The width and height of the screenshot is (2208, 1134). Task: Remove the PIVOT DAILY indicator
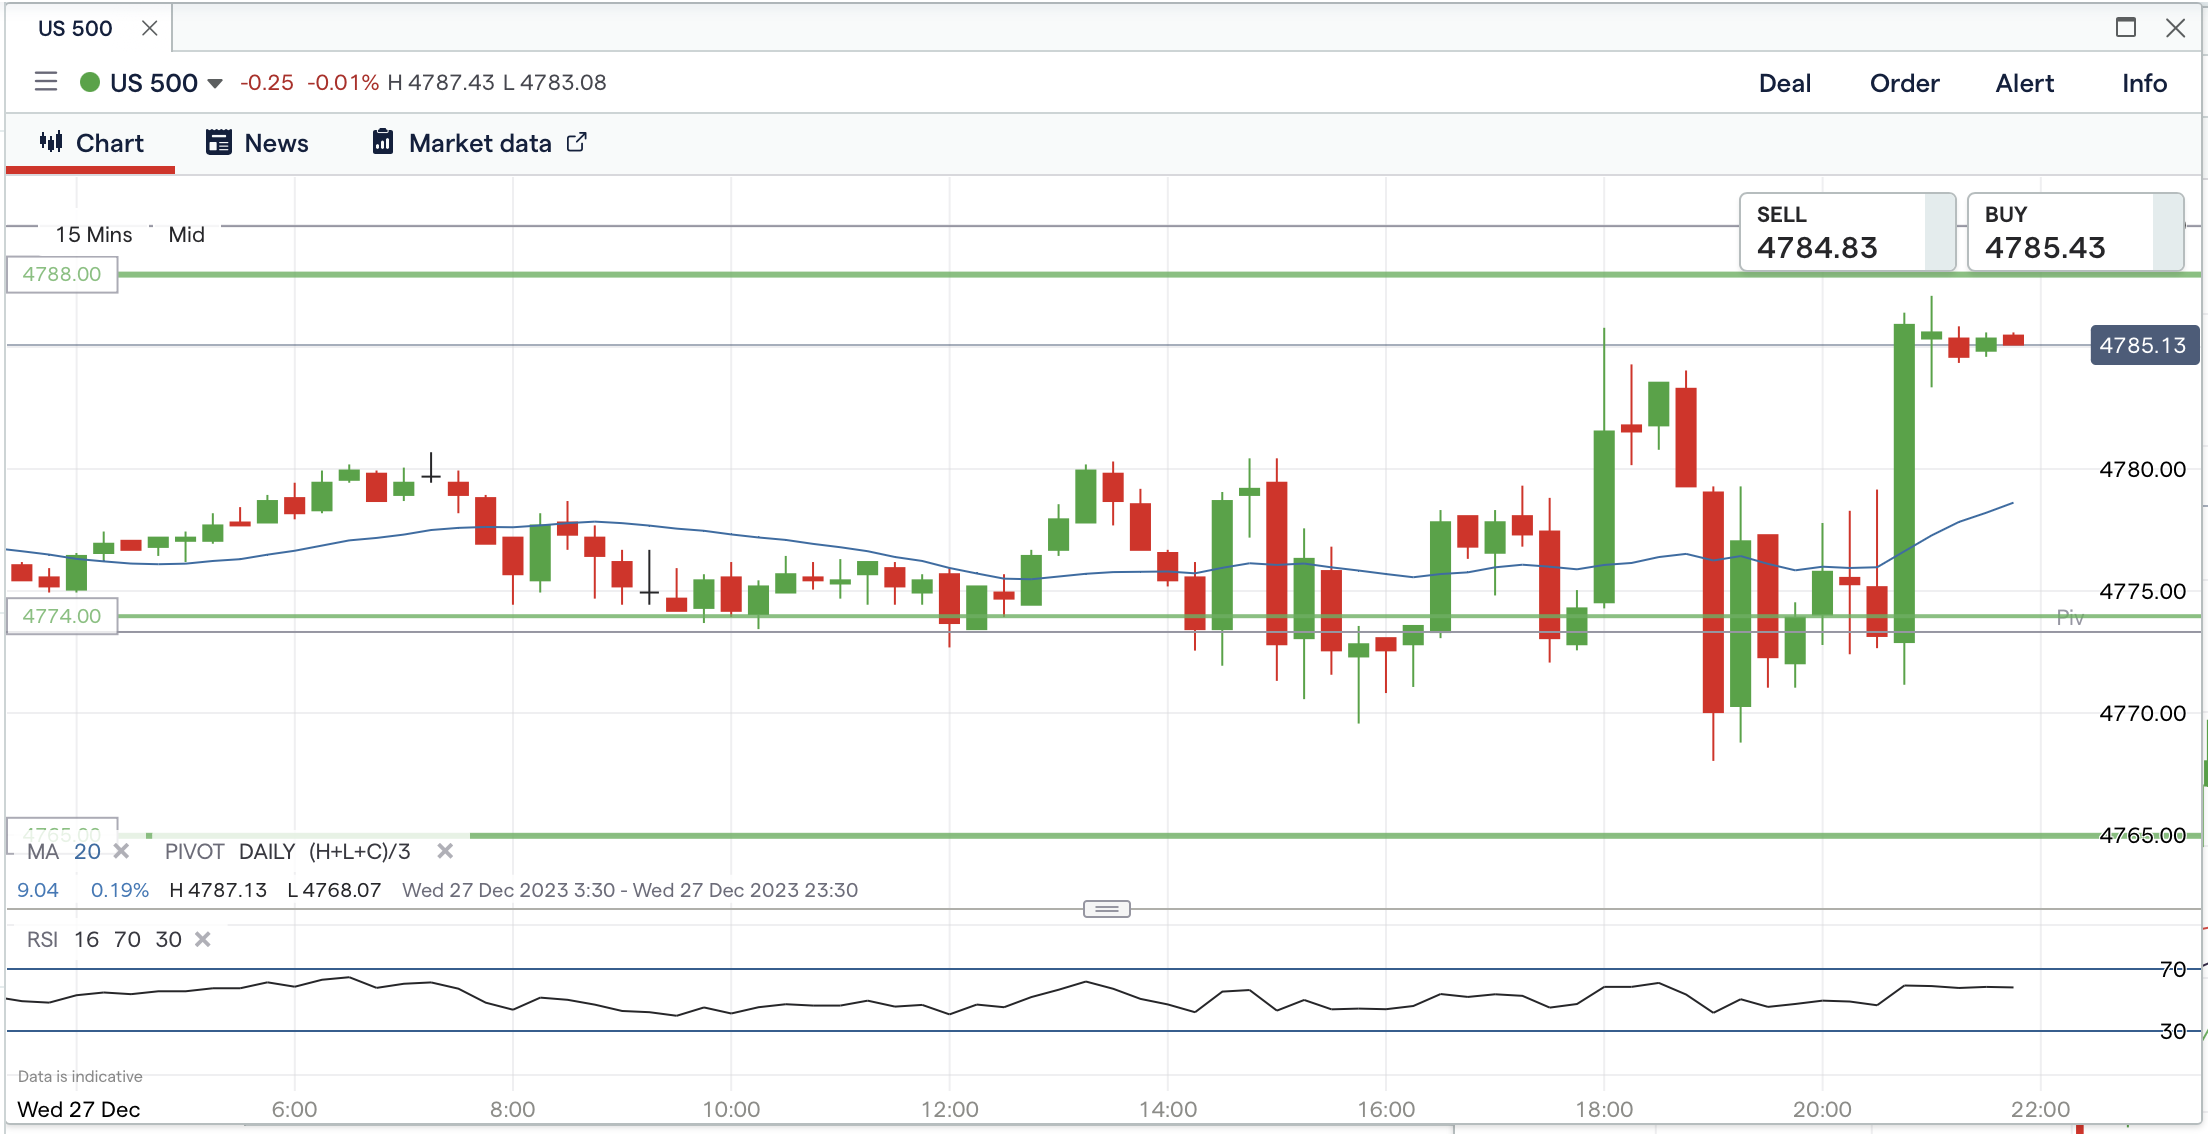point(445,851)
